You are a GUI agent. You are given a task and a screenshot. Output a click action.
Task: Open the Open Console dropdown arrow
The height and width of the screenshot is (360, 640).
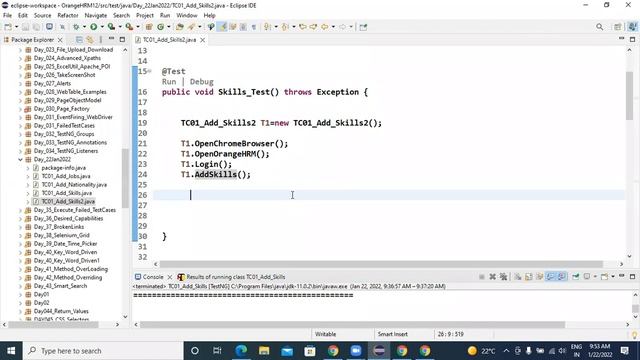click(x=613, y=277)
